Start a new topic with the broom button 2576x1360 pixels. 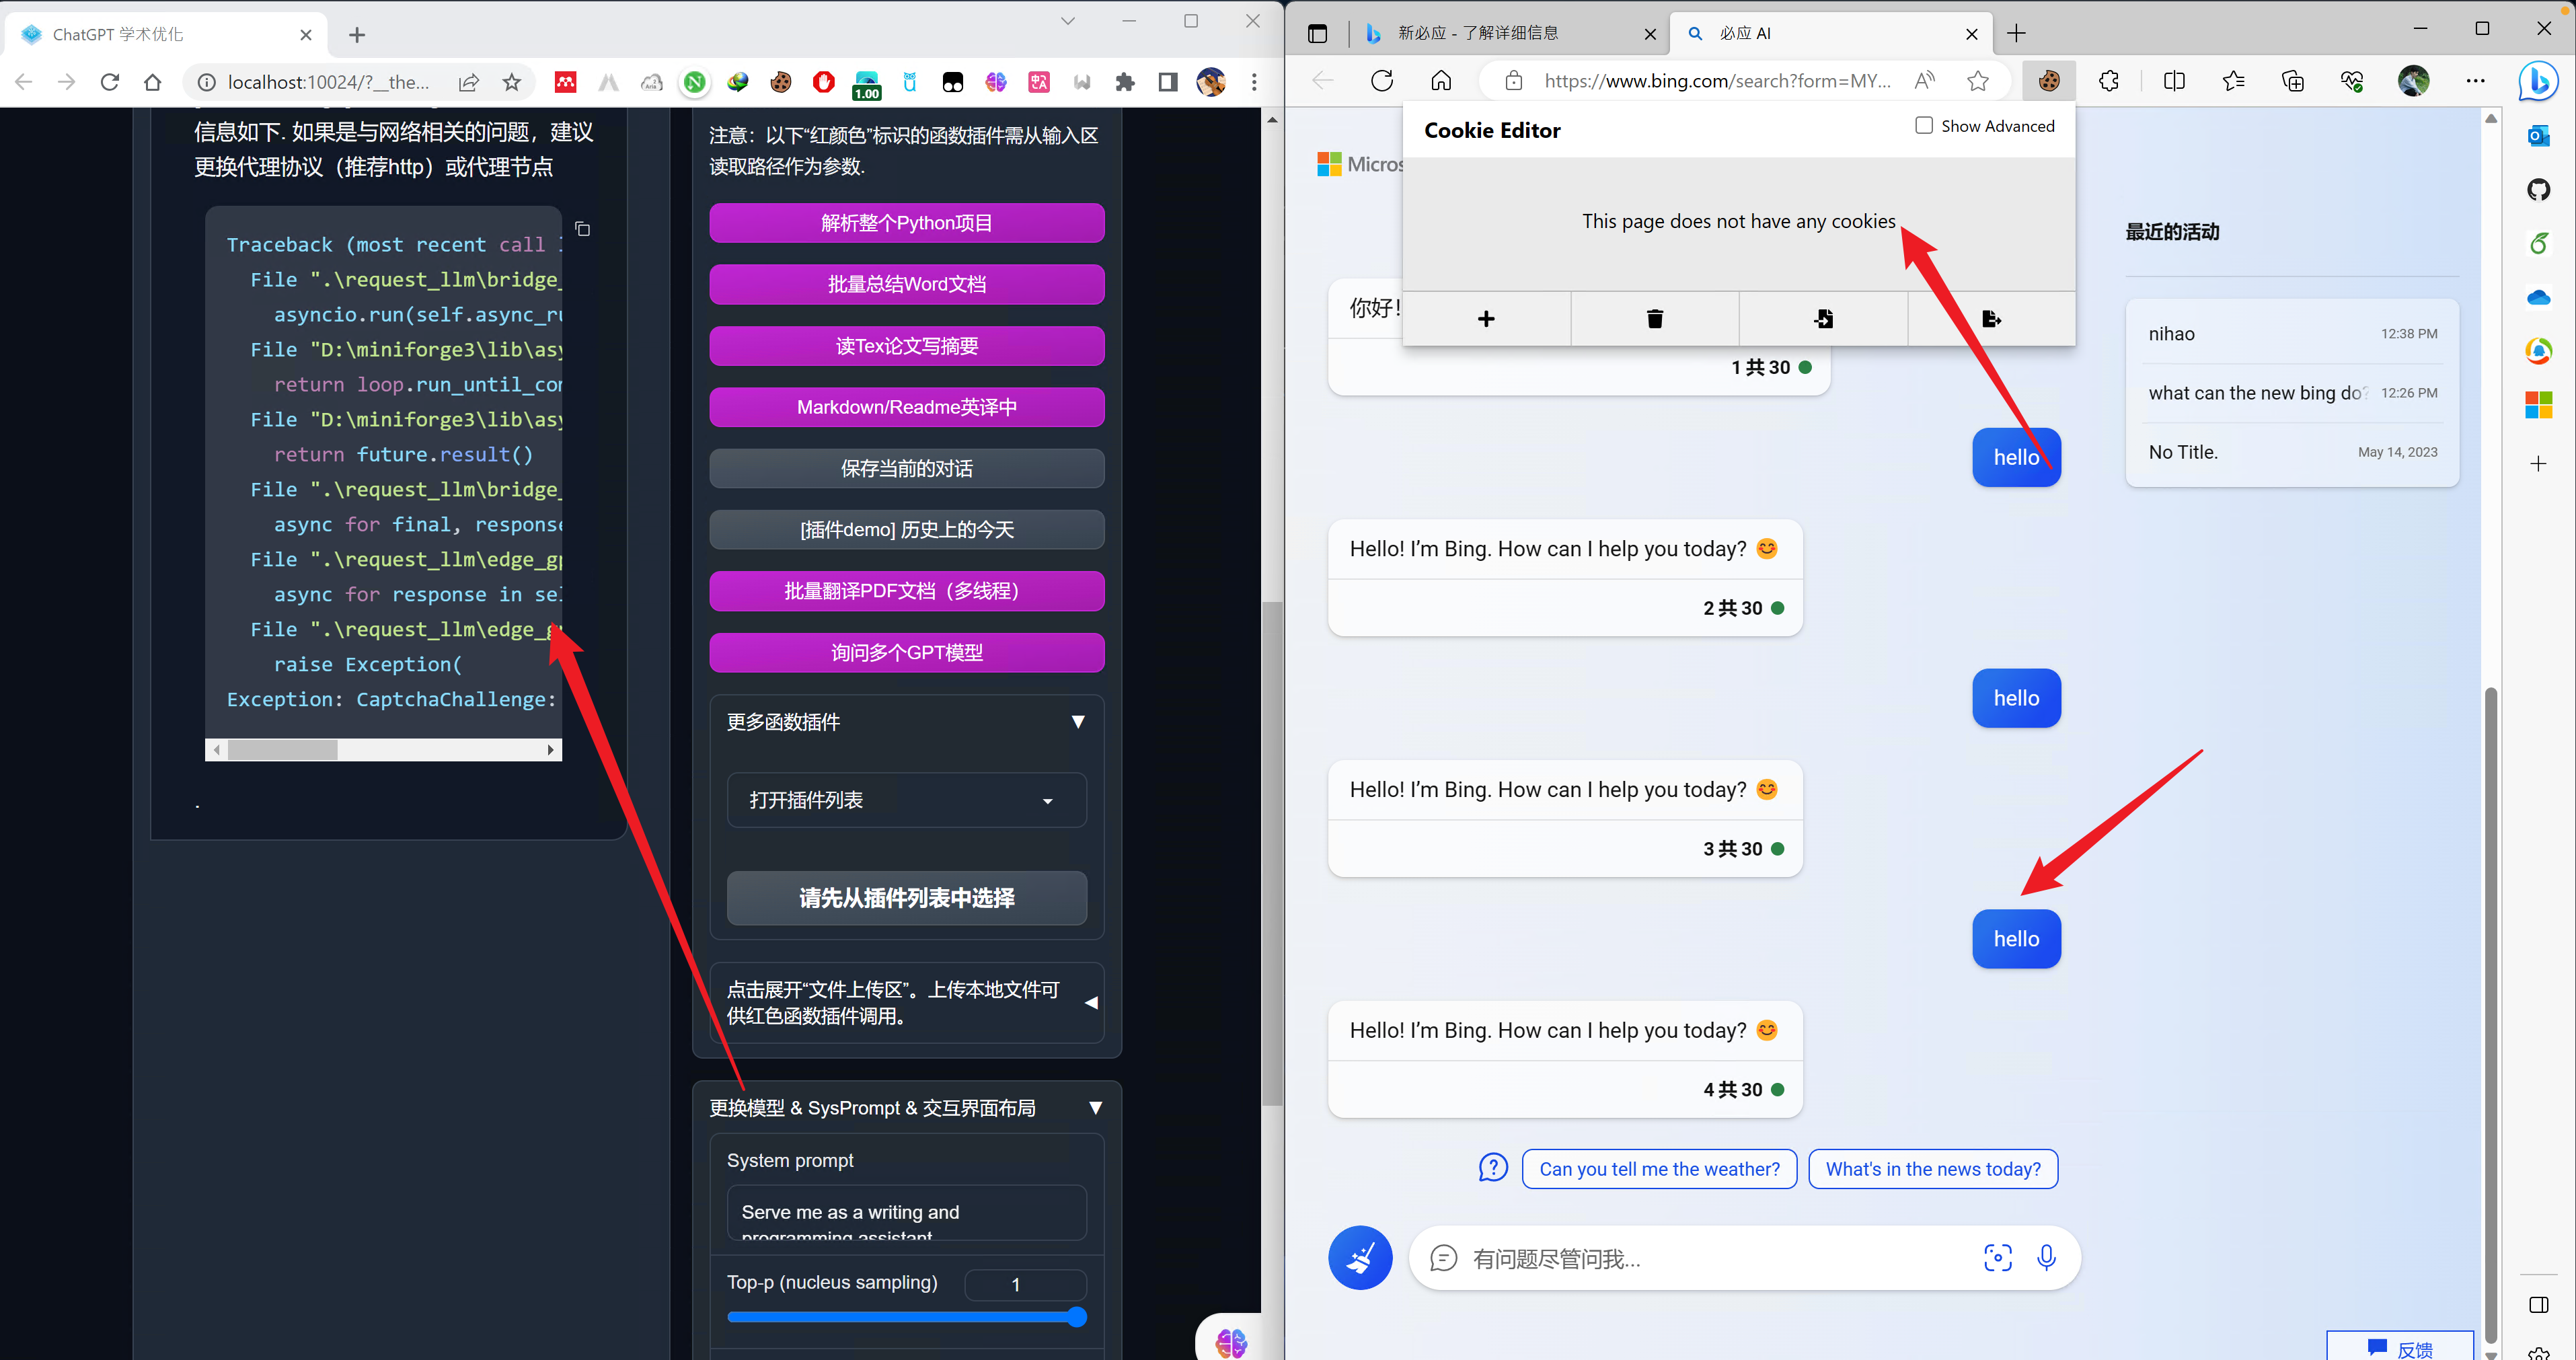click(x=1360, y=1257)
